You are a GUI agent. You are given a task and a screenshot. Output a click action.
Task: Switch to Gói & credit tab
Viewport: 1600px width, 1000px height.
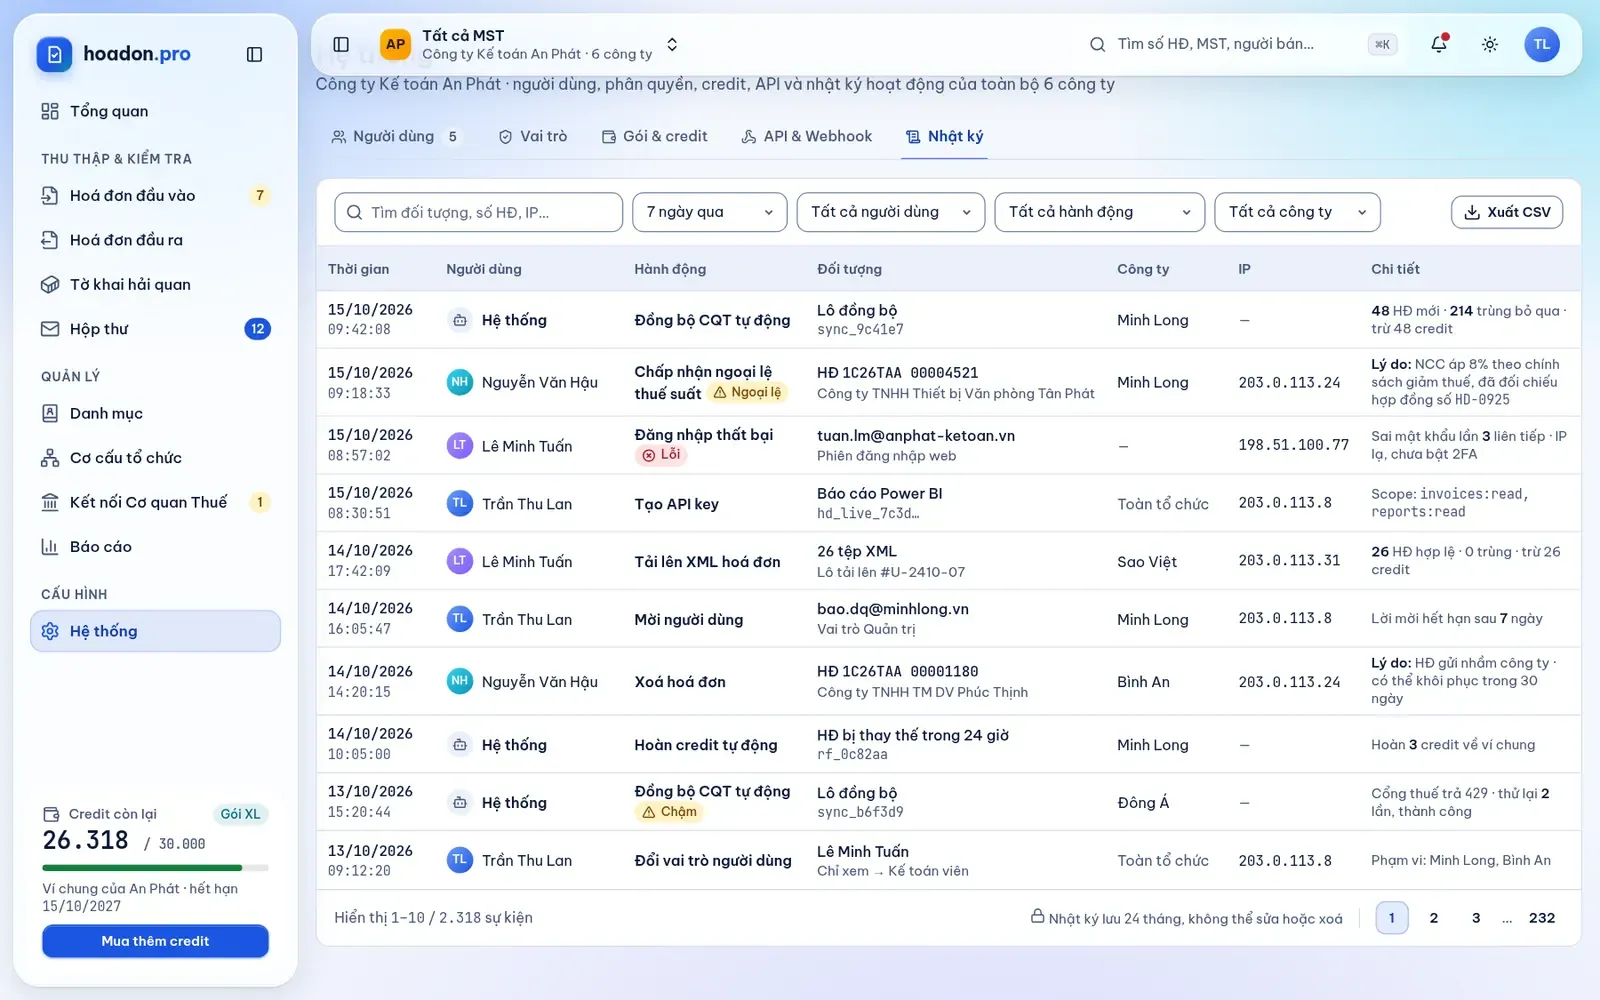[655, 136]
